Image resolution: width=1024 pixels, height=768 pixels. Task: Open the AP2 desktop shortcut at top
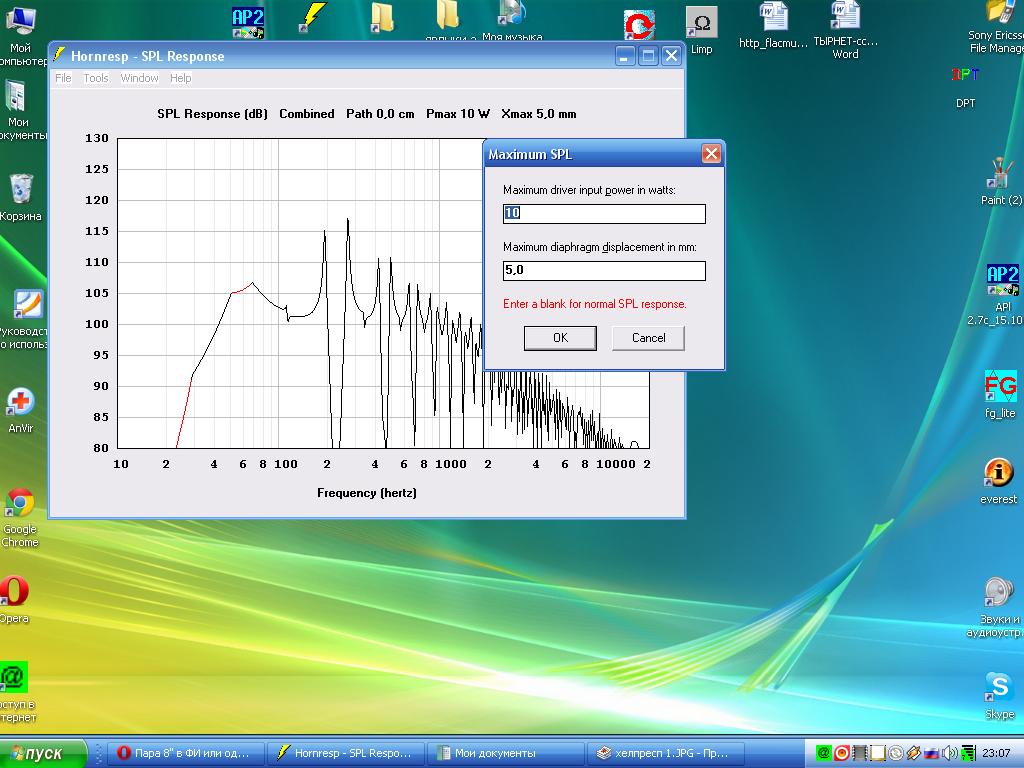(x=248, y=23)
